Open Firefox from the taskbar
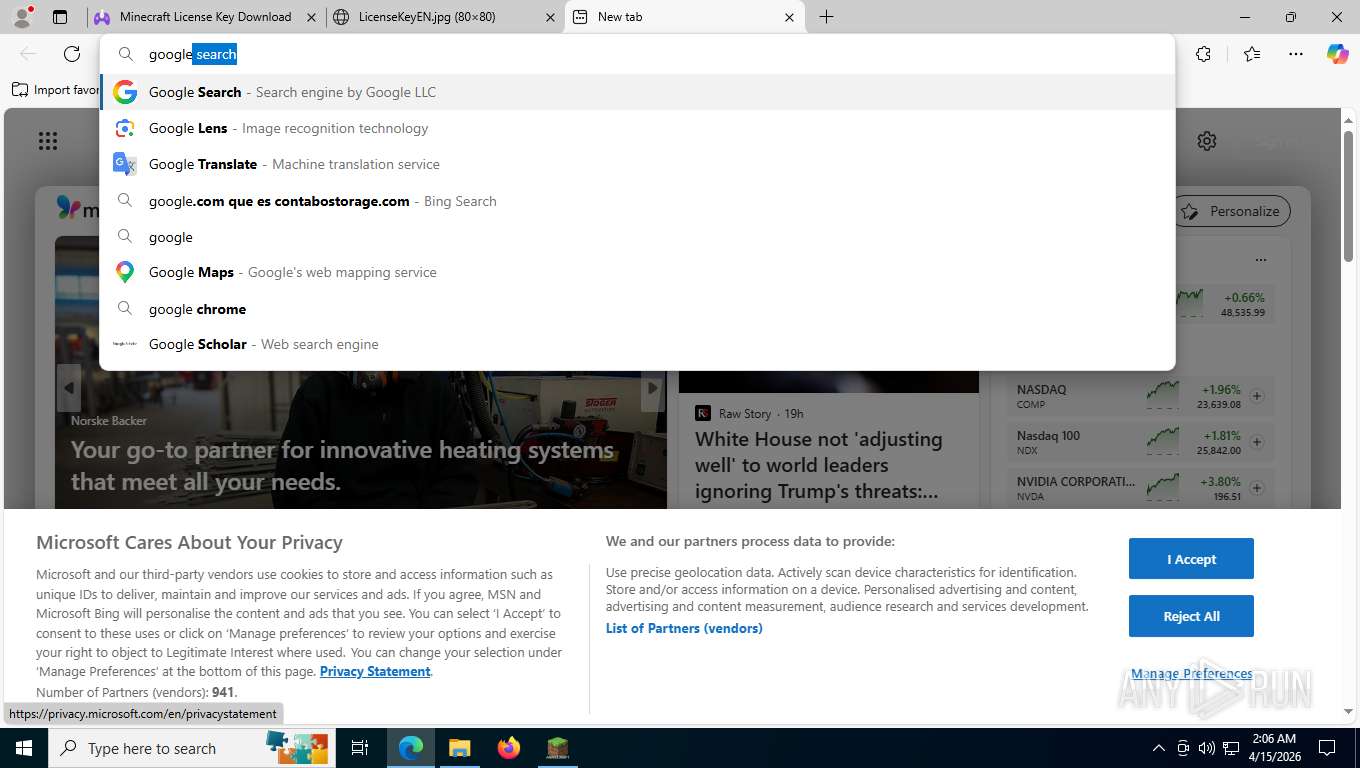 (x=509, y=748)
